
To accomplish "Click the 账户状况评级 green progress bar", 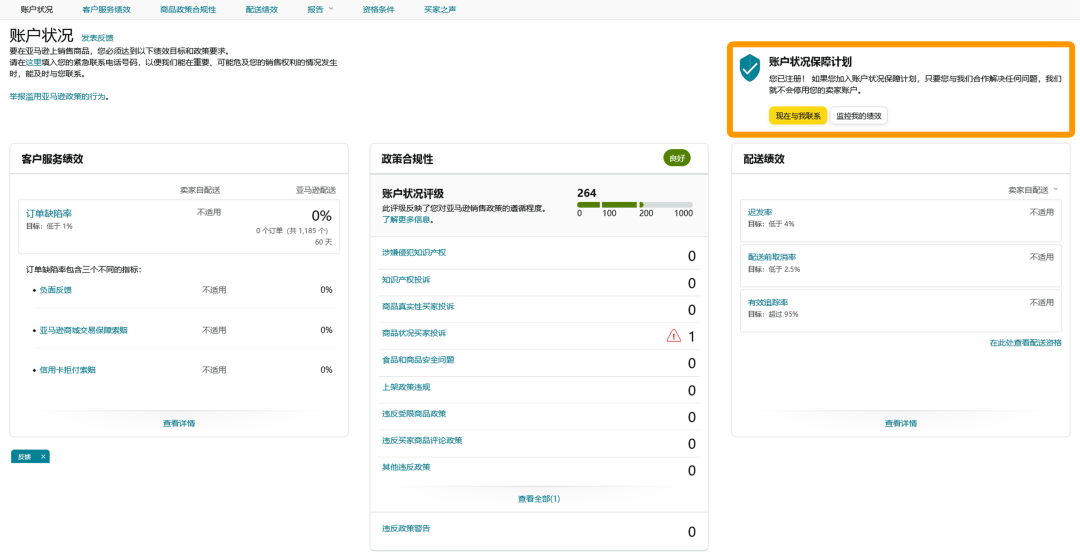I will (634, 205).
